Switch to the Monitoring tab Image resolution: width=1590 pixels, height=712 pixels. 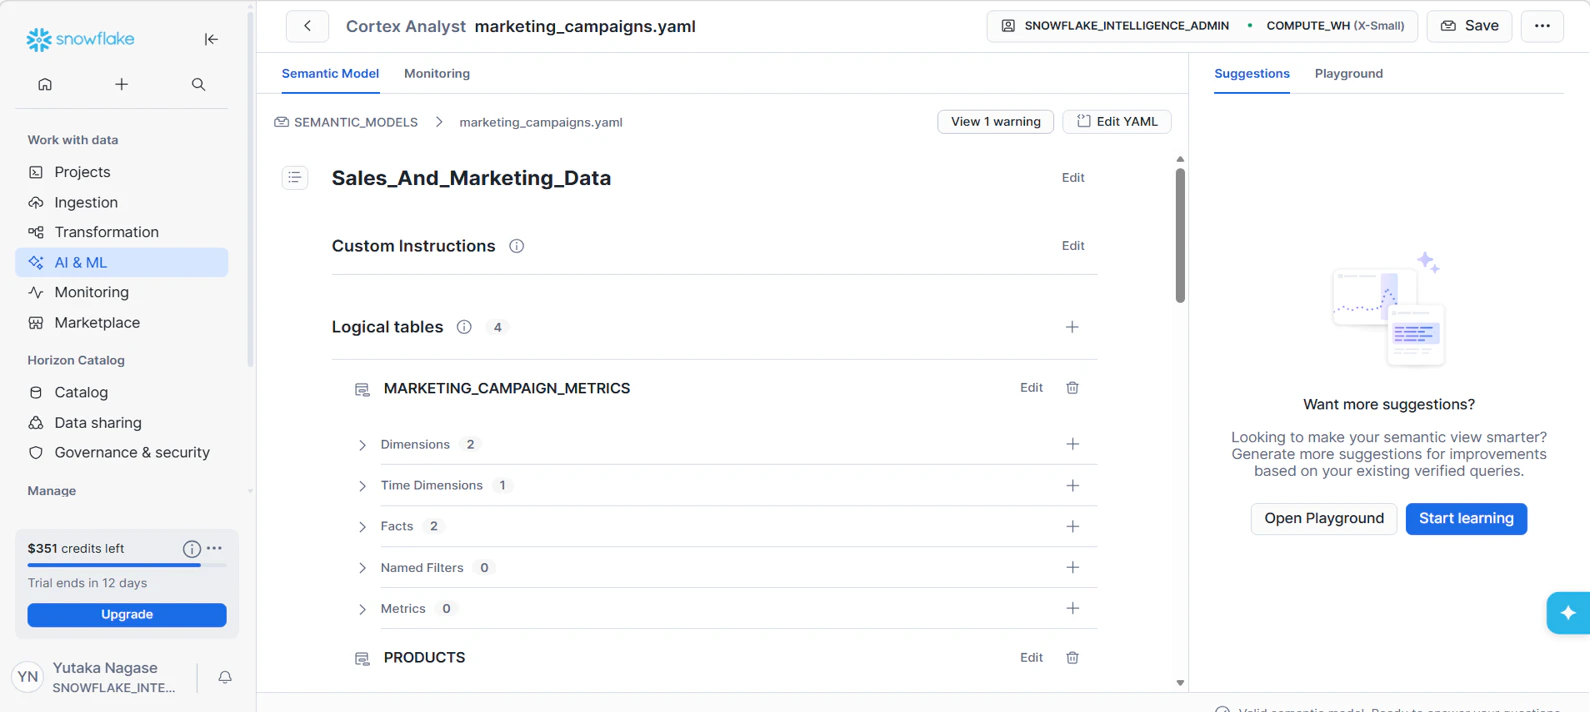tap(437, 74)
